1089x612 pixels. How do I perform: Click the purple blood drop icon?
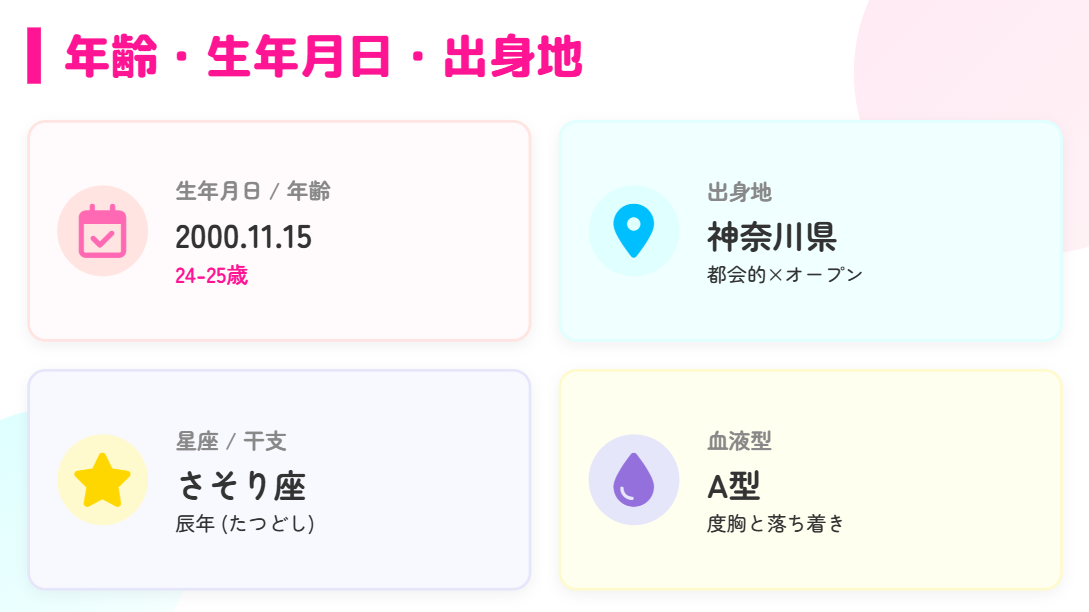634,481
